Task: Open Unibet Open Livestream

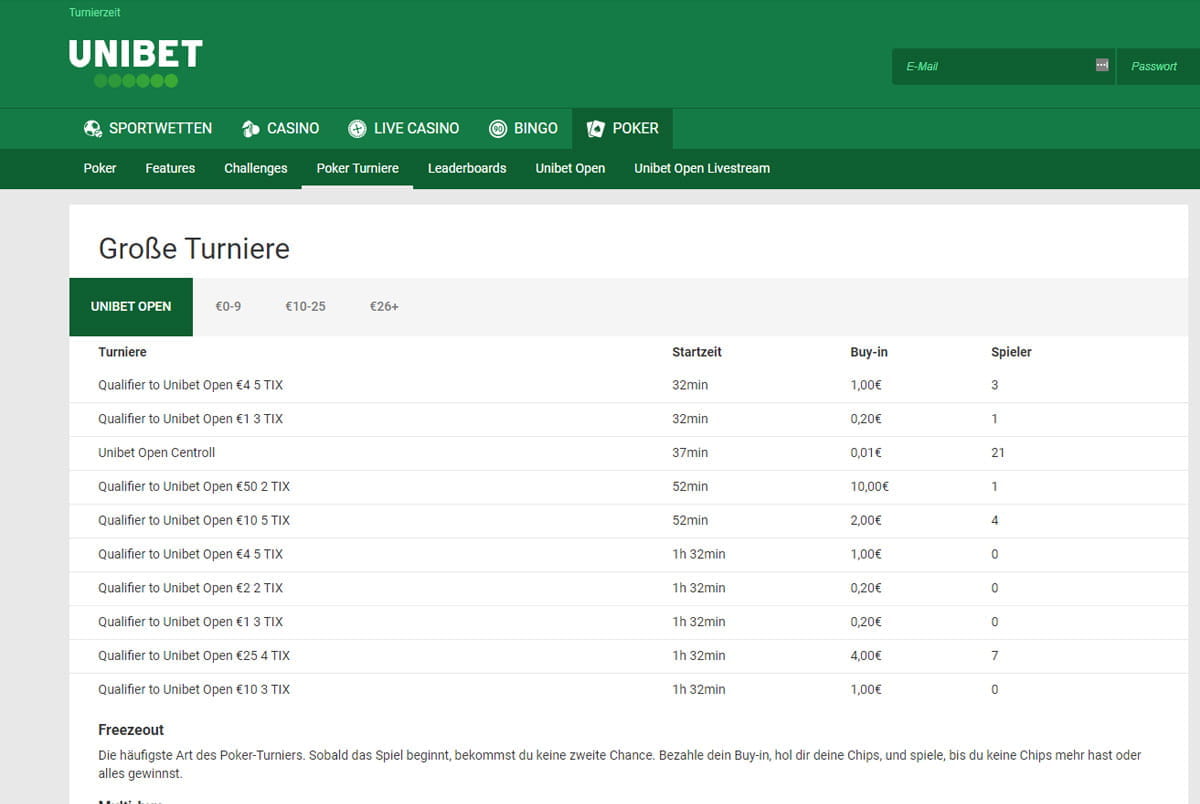Action: (x=702, y=168)
